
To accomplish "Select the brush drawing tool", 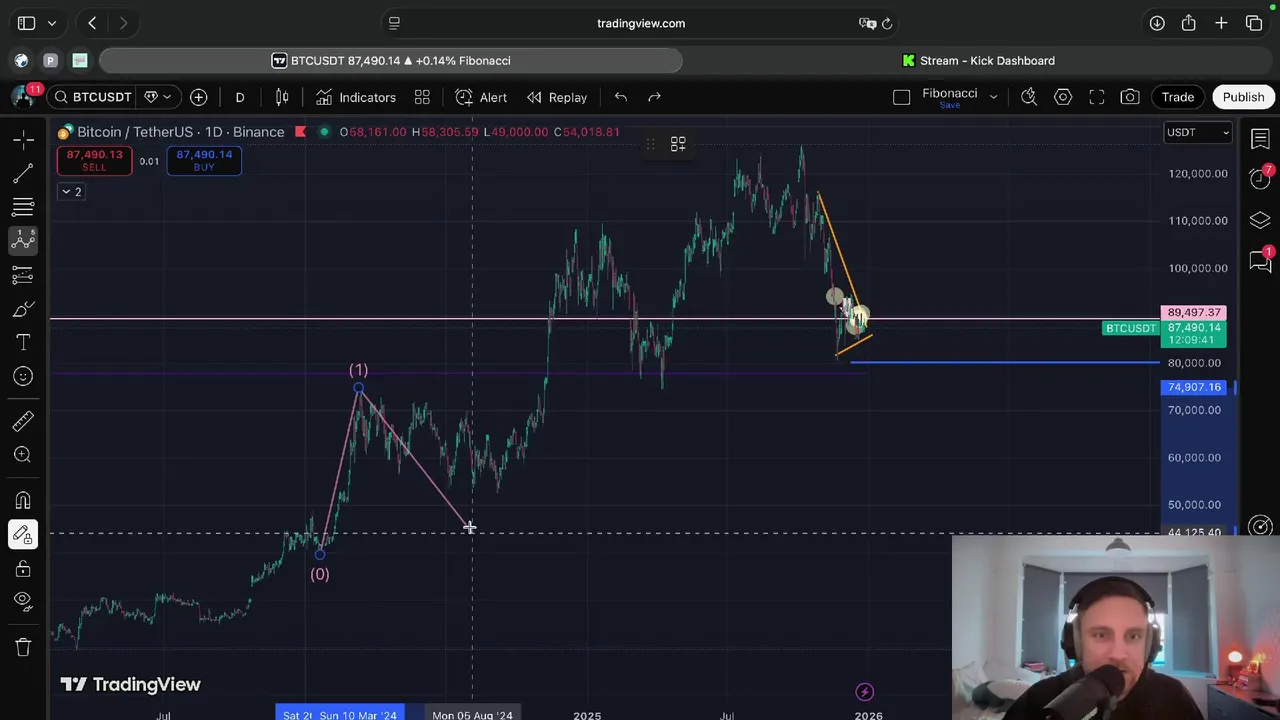I will point(23,309).
